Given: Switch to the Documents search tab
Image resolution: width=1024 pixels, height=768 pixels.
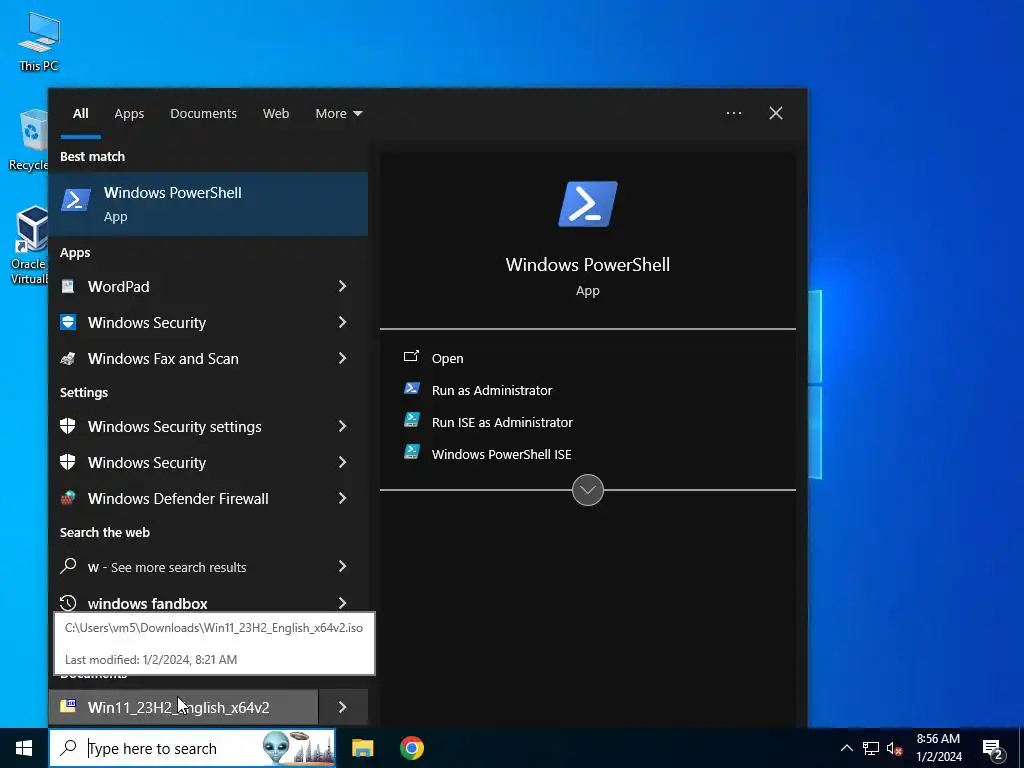Looking at the screenshot, I should (203, 114).
